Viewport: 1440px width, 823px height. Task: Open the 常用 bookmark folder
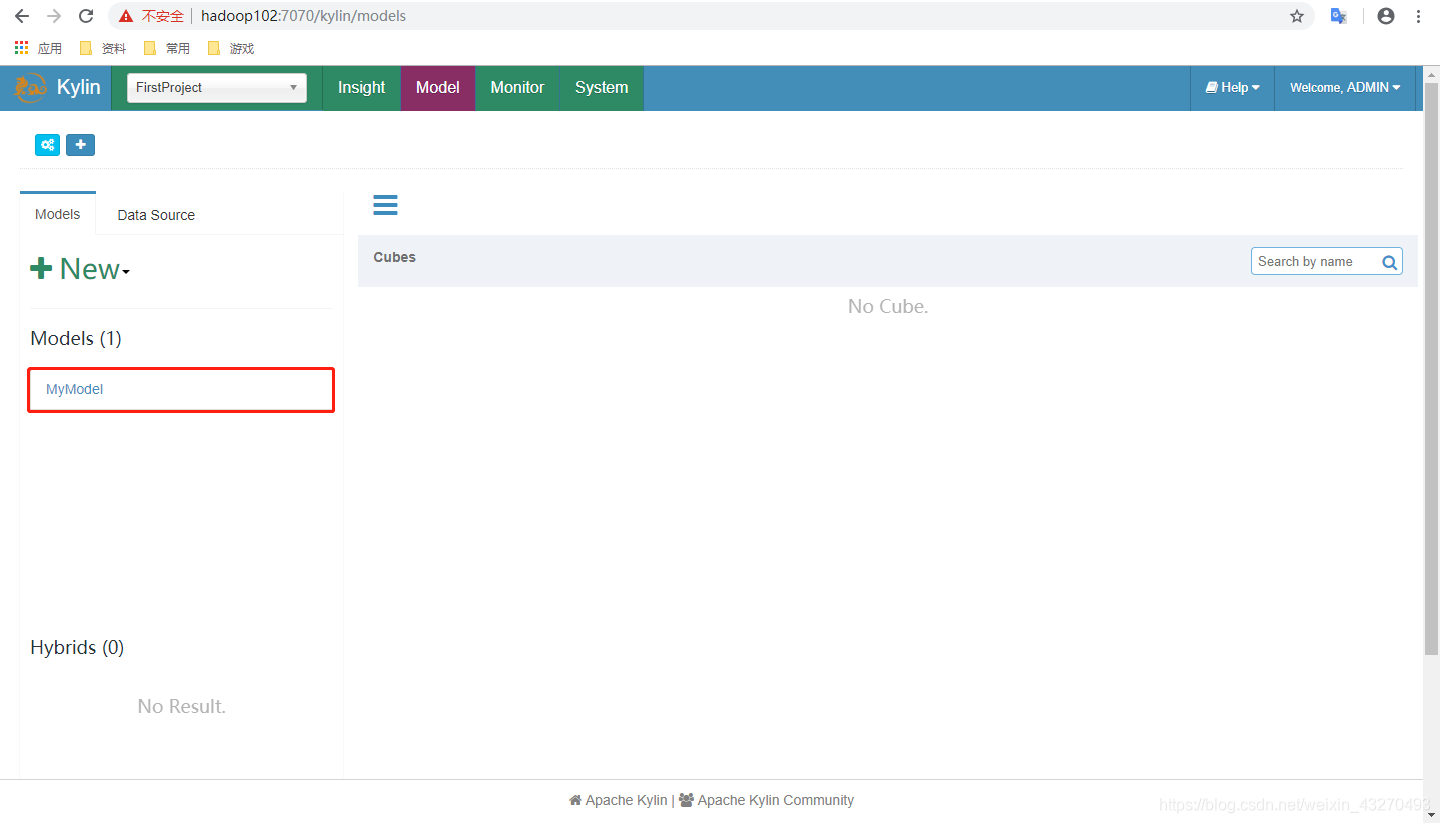(166, 48)
